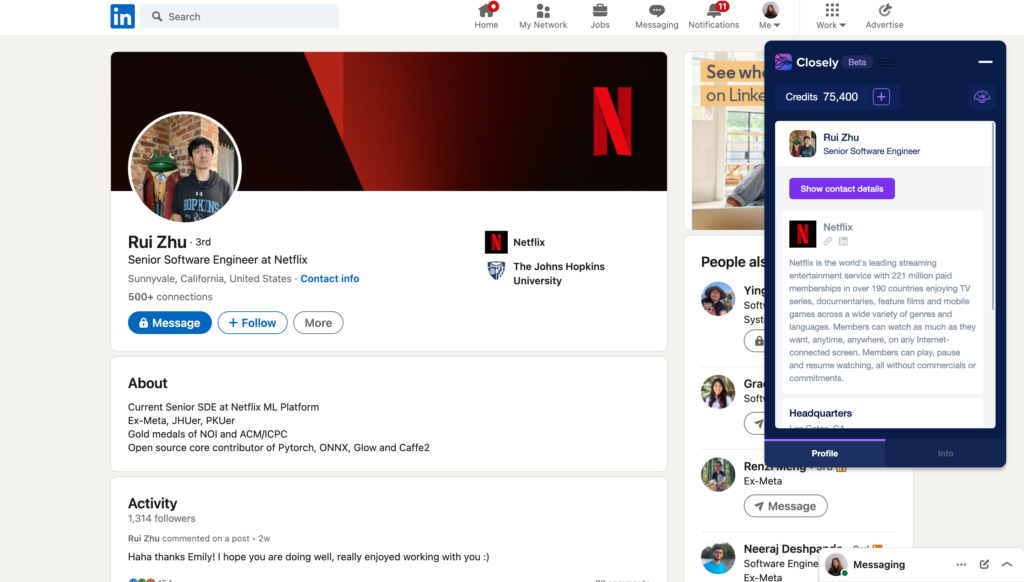This screenshot has height=582, width=1024.
Task: Open the More actions dropdown on profile
Action: click(318, 323)
